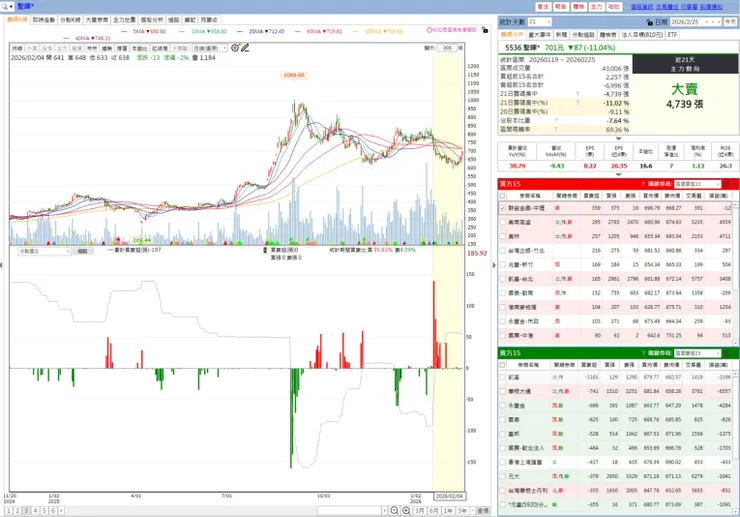
Task: Switch to the 即時走勢 tab
Action: point(44,20)
